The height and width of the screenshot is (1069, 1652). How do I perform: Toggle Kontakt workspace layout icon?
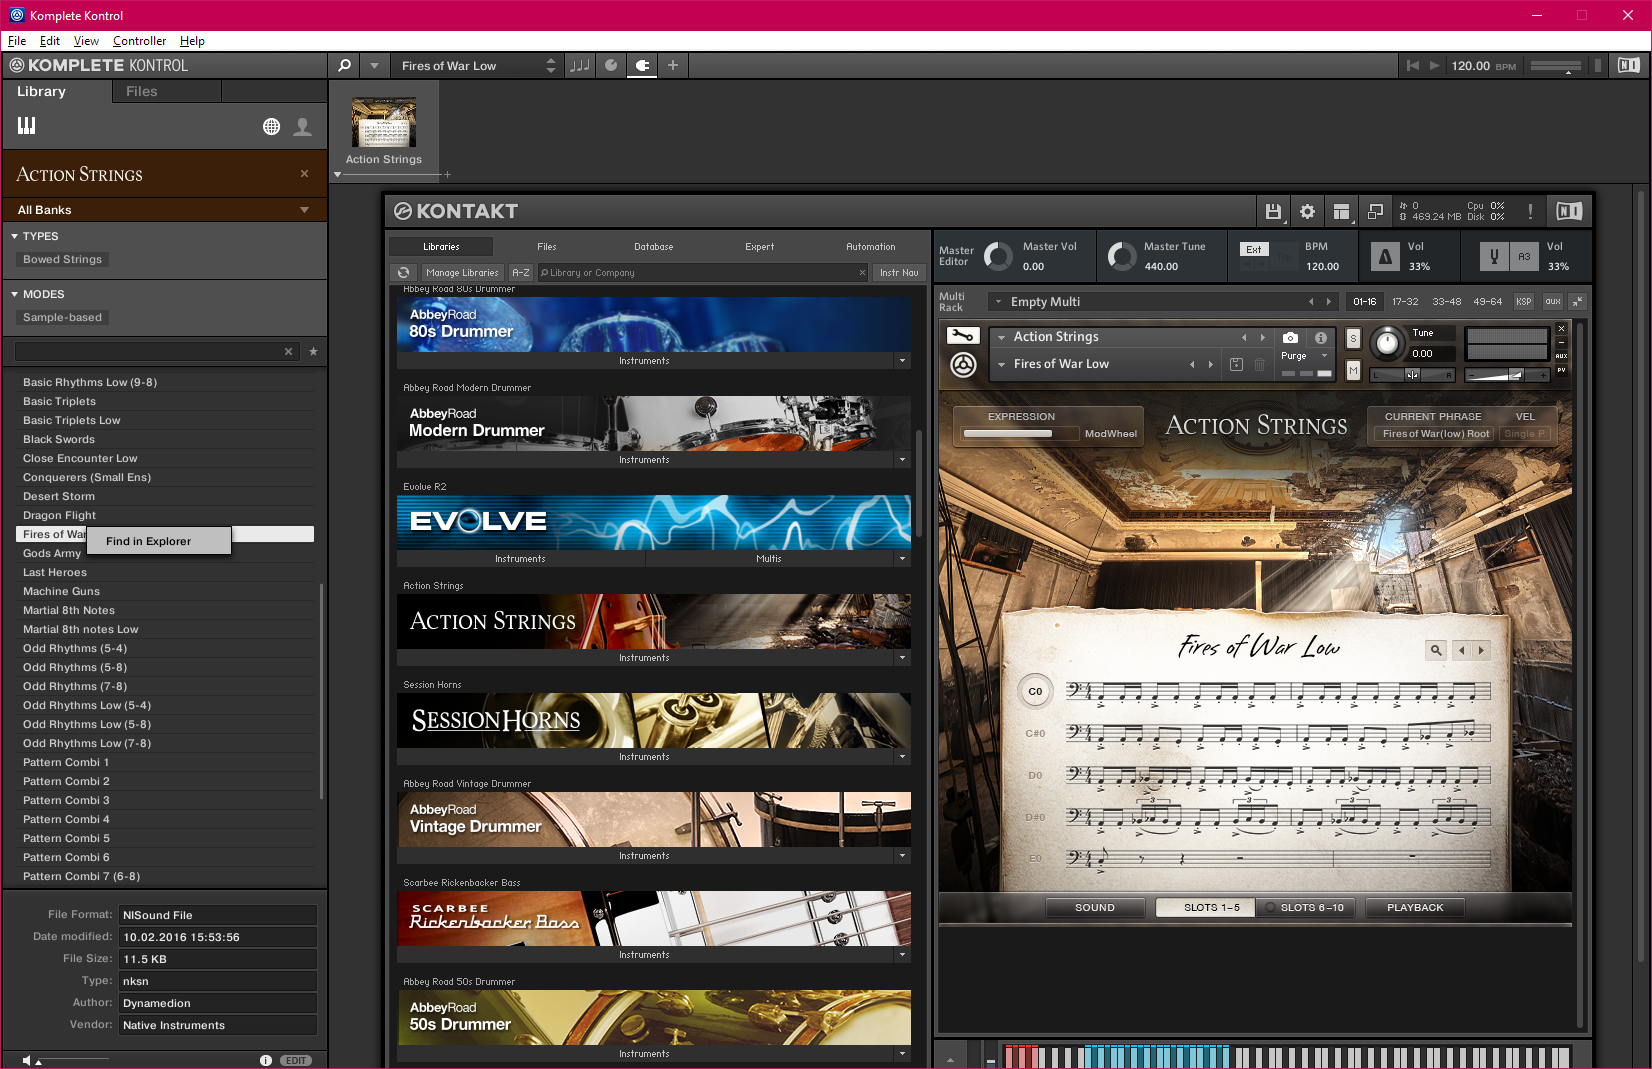(x=1341, y=211)
